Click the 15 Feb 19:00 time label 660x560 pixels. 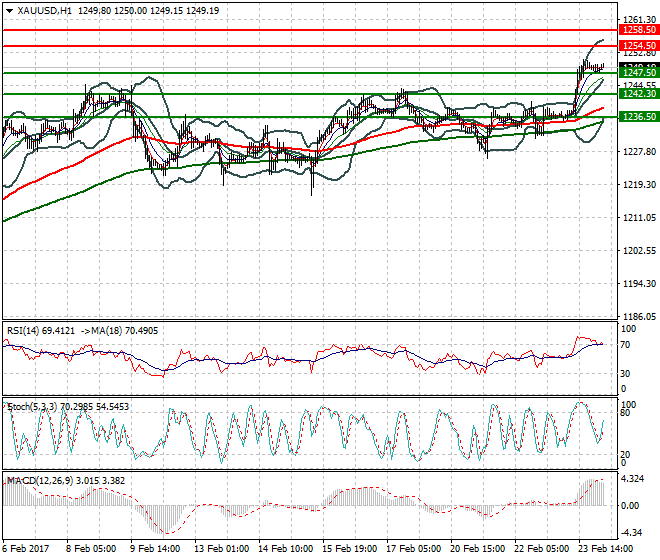coord(349,549)
